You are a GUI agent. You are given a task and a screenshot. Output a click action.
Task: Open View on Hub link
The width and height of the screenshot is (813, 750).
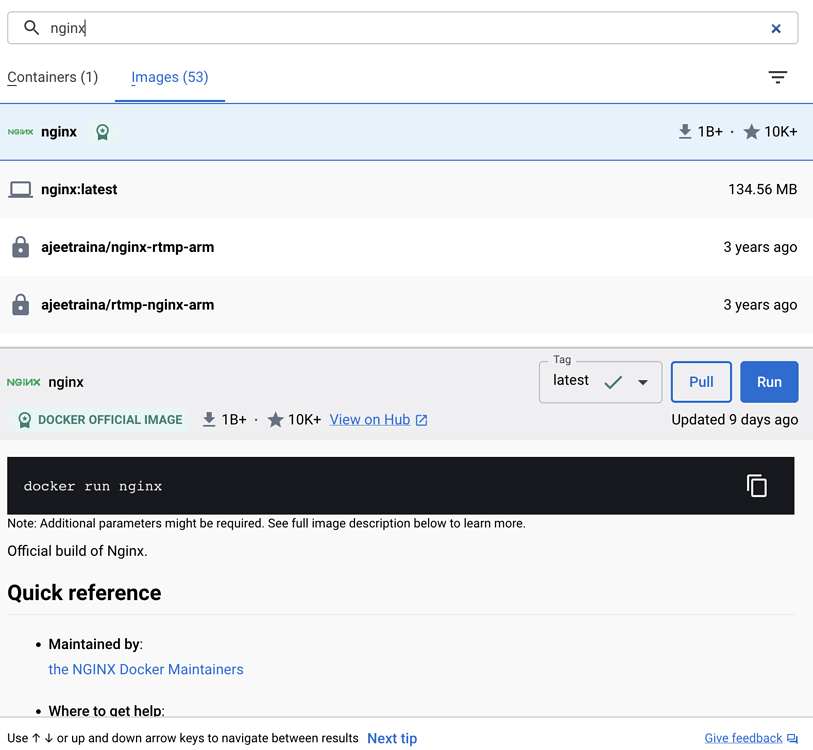pyautogui.click(x=370, y=420)
